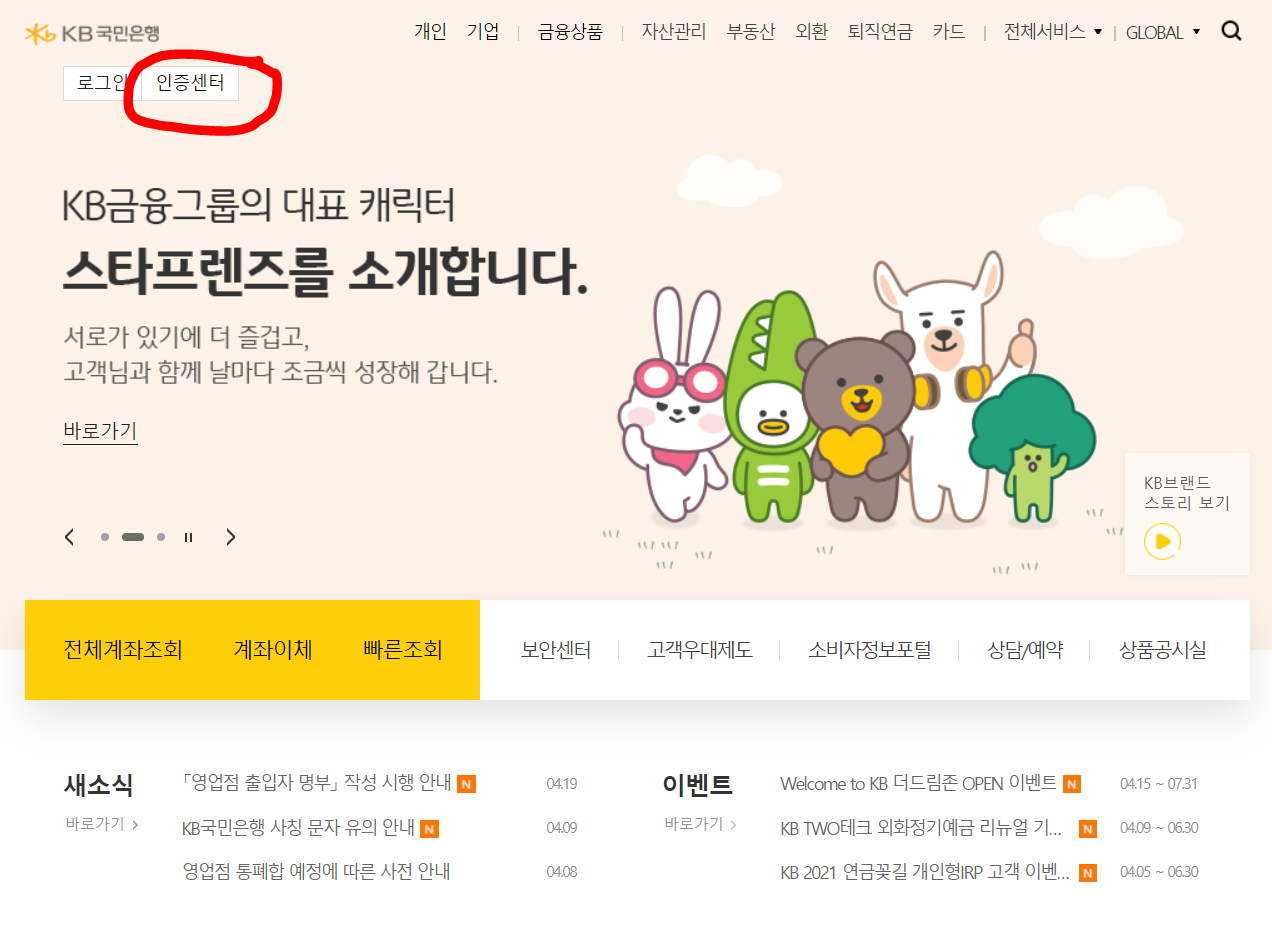Go to previous banner slide arrow
The width and height of the screenshot is (1272, 931).
click(69, 537)
